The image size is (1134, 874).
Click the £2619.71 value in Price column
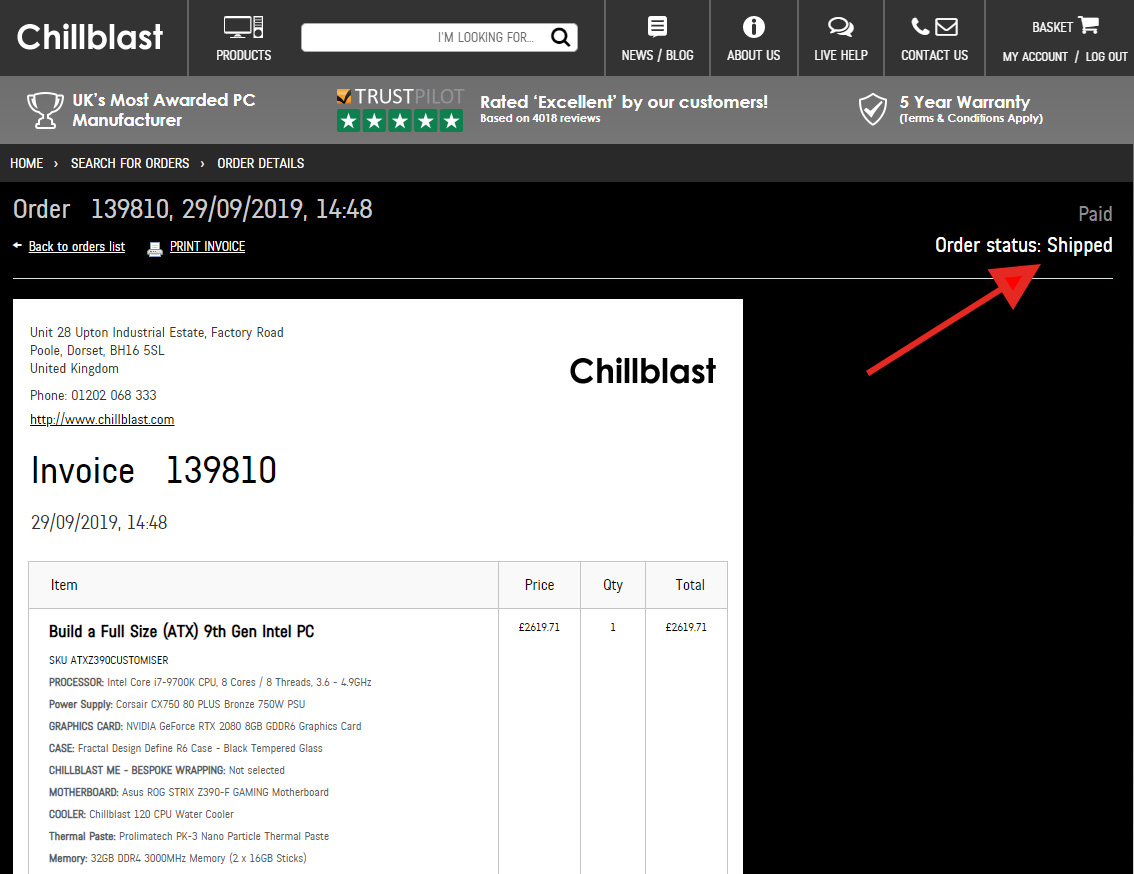click(x=539, y=627)
